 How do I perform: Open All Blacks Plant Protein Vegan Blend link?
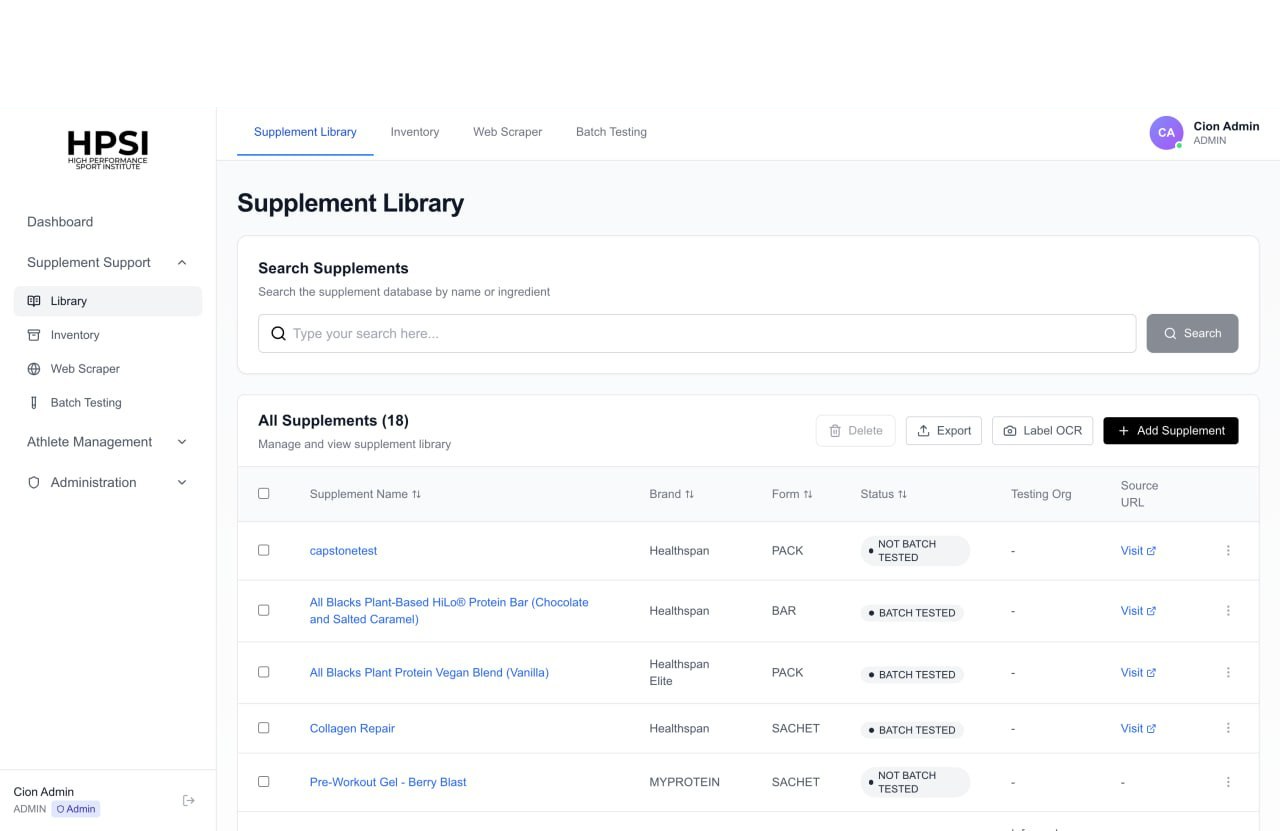[x=429, y=673]
